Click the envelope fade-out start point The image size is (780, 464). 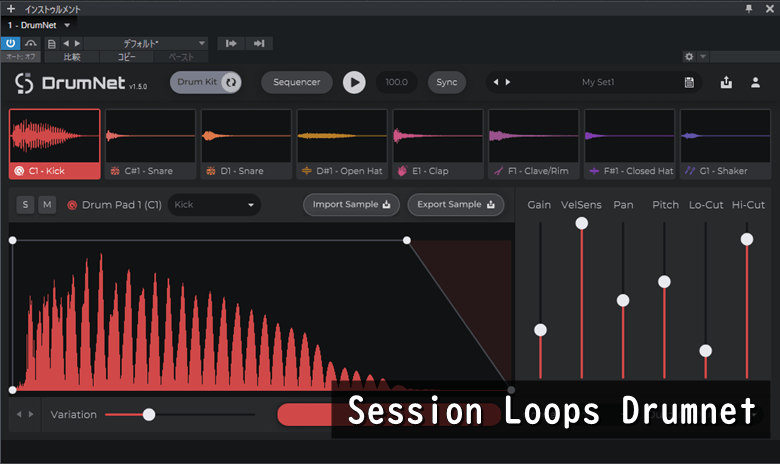406,240
